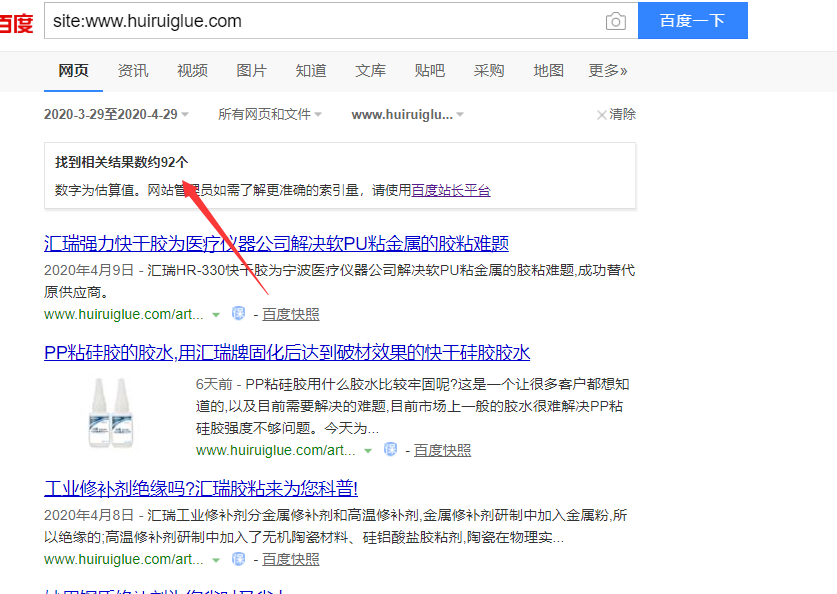Click 清除 to clear search filters
Image resolution: width=837 pixels, height=594 pixels.
pos(622,114)
